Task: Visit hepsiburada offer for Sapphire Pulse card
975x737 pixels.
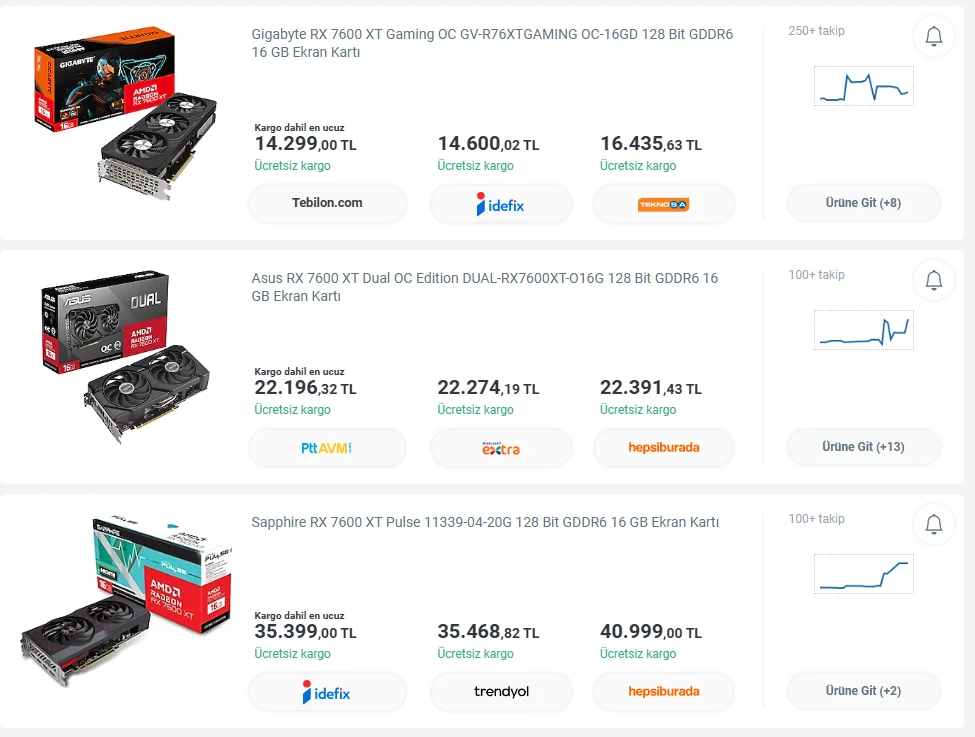Action: tap(663, 692)
